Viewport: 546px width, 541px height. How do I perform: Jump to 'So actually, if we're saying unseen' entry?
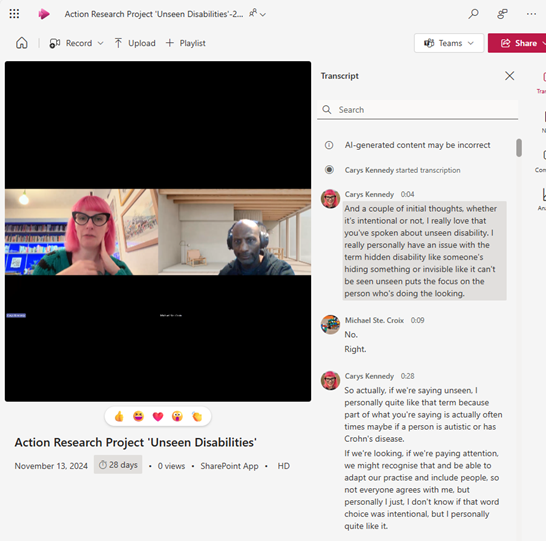coord(423,415)
